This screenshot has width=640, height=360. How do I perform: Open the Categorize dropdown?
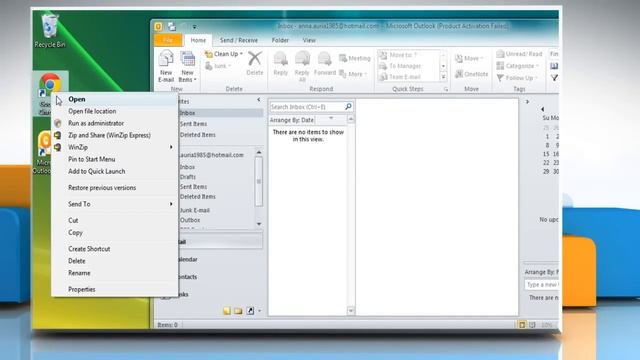coord(518,66)
